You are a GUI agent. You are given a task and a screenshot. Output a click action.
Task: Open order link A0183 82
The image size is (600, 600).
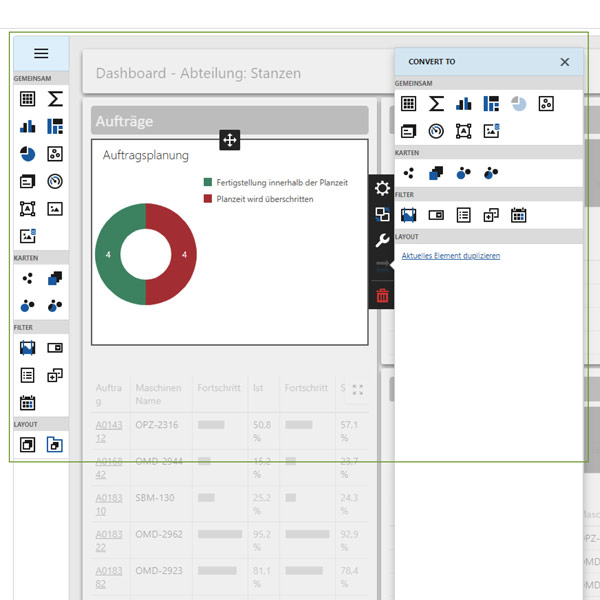[x=109, y=577]
